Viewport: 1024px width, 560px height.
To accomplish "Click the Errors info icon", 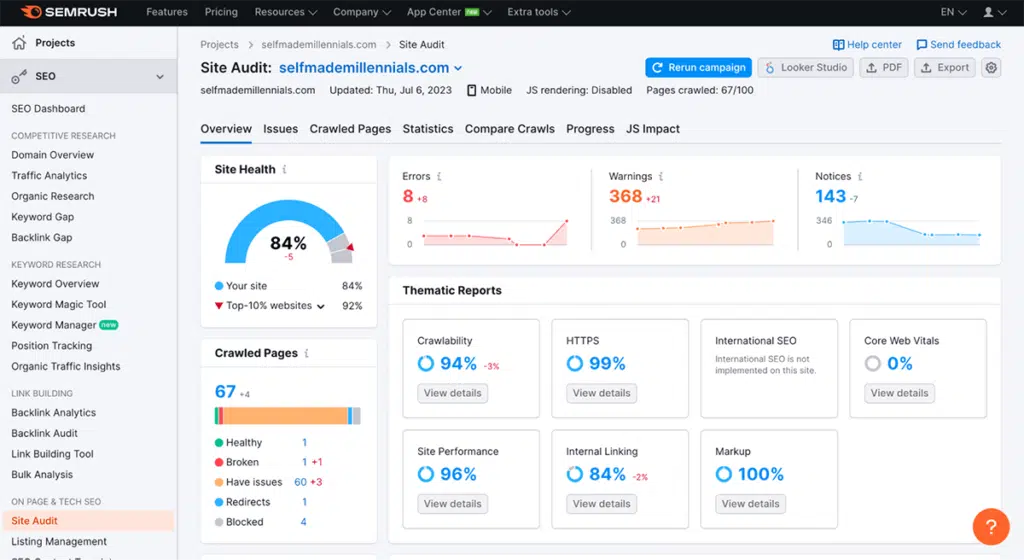I will (439, 176).
